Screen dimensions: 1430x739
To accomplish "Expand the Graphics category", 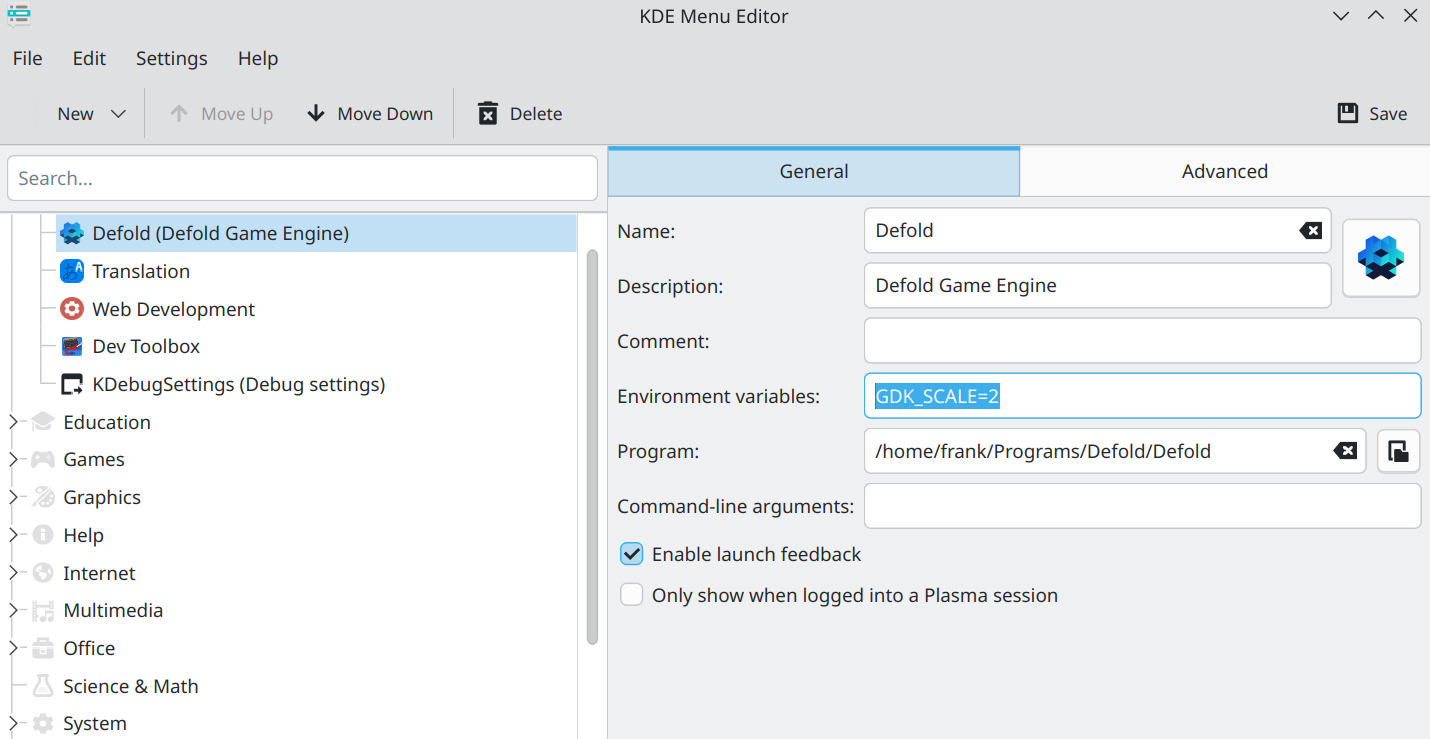I will pyautogui.click(x=13, y=497).
